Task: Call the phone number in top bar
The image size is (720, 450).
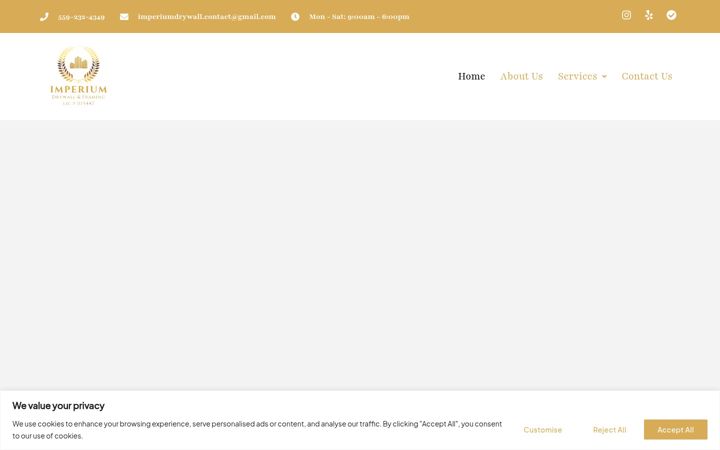Action: (81, 17)
